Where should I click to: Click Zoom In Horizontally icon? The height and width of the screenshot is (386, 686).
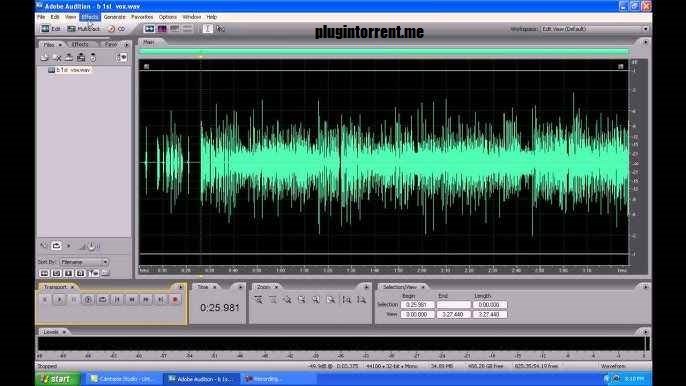click(x=259, y=300)
